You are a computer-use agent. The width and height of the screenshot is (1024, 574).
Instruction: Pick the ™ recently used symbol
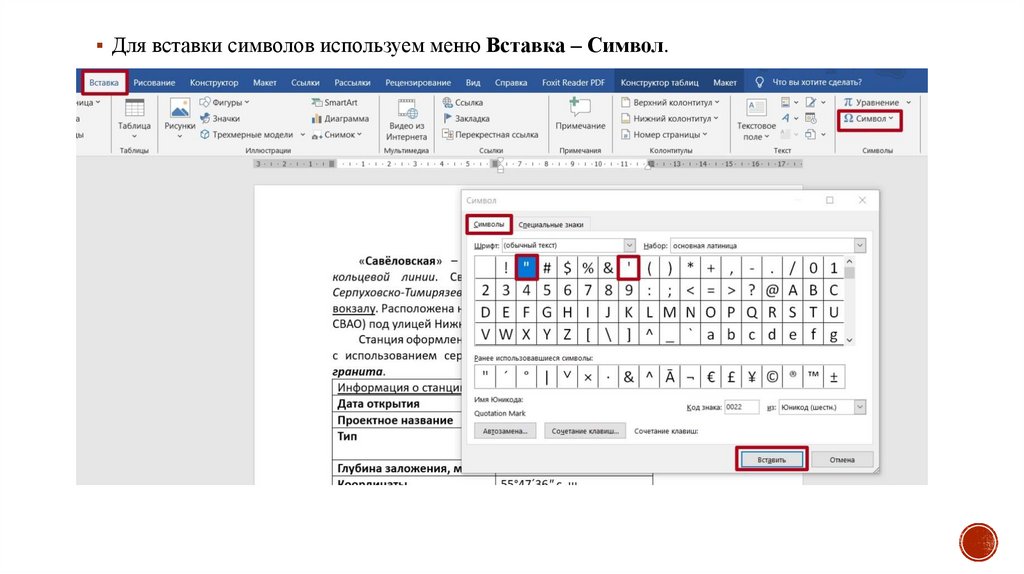click(x=813, y=377)
